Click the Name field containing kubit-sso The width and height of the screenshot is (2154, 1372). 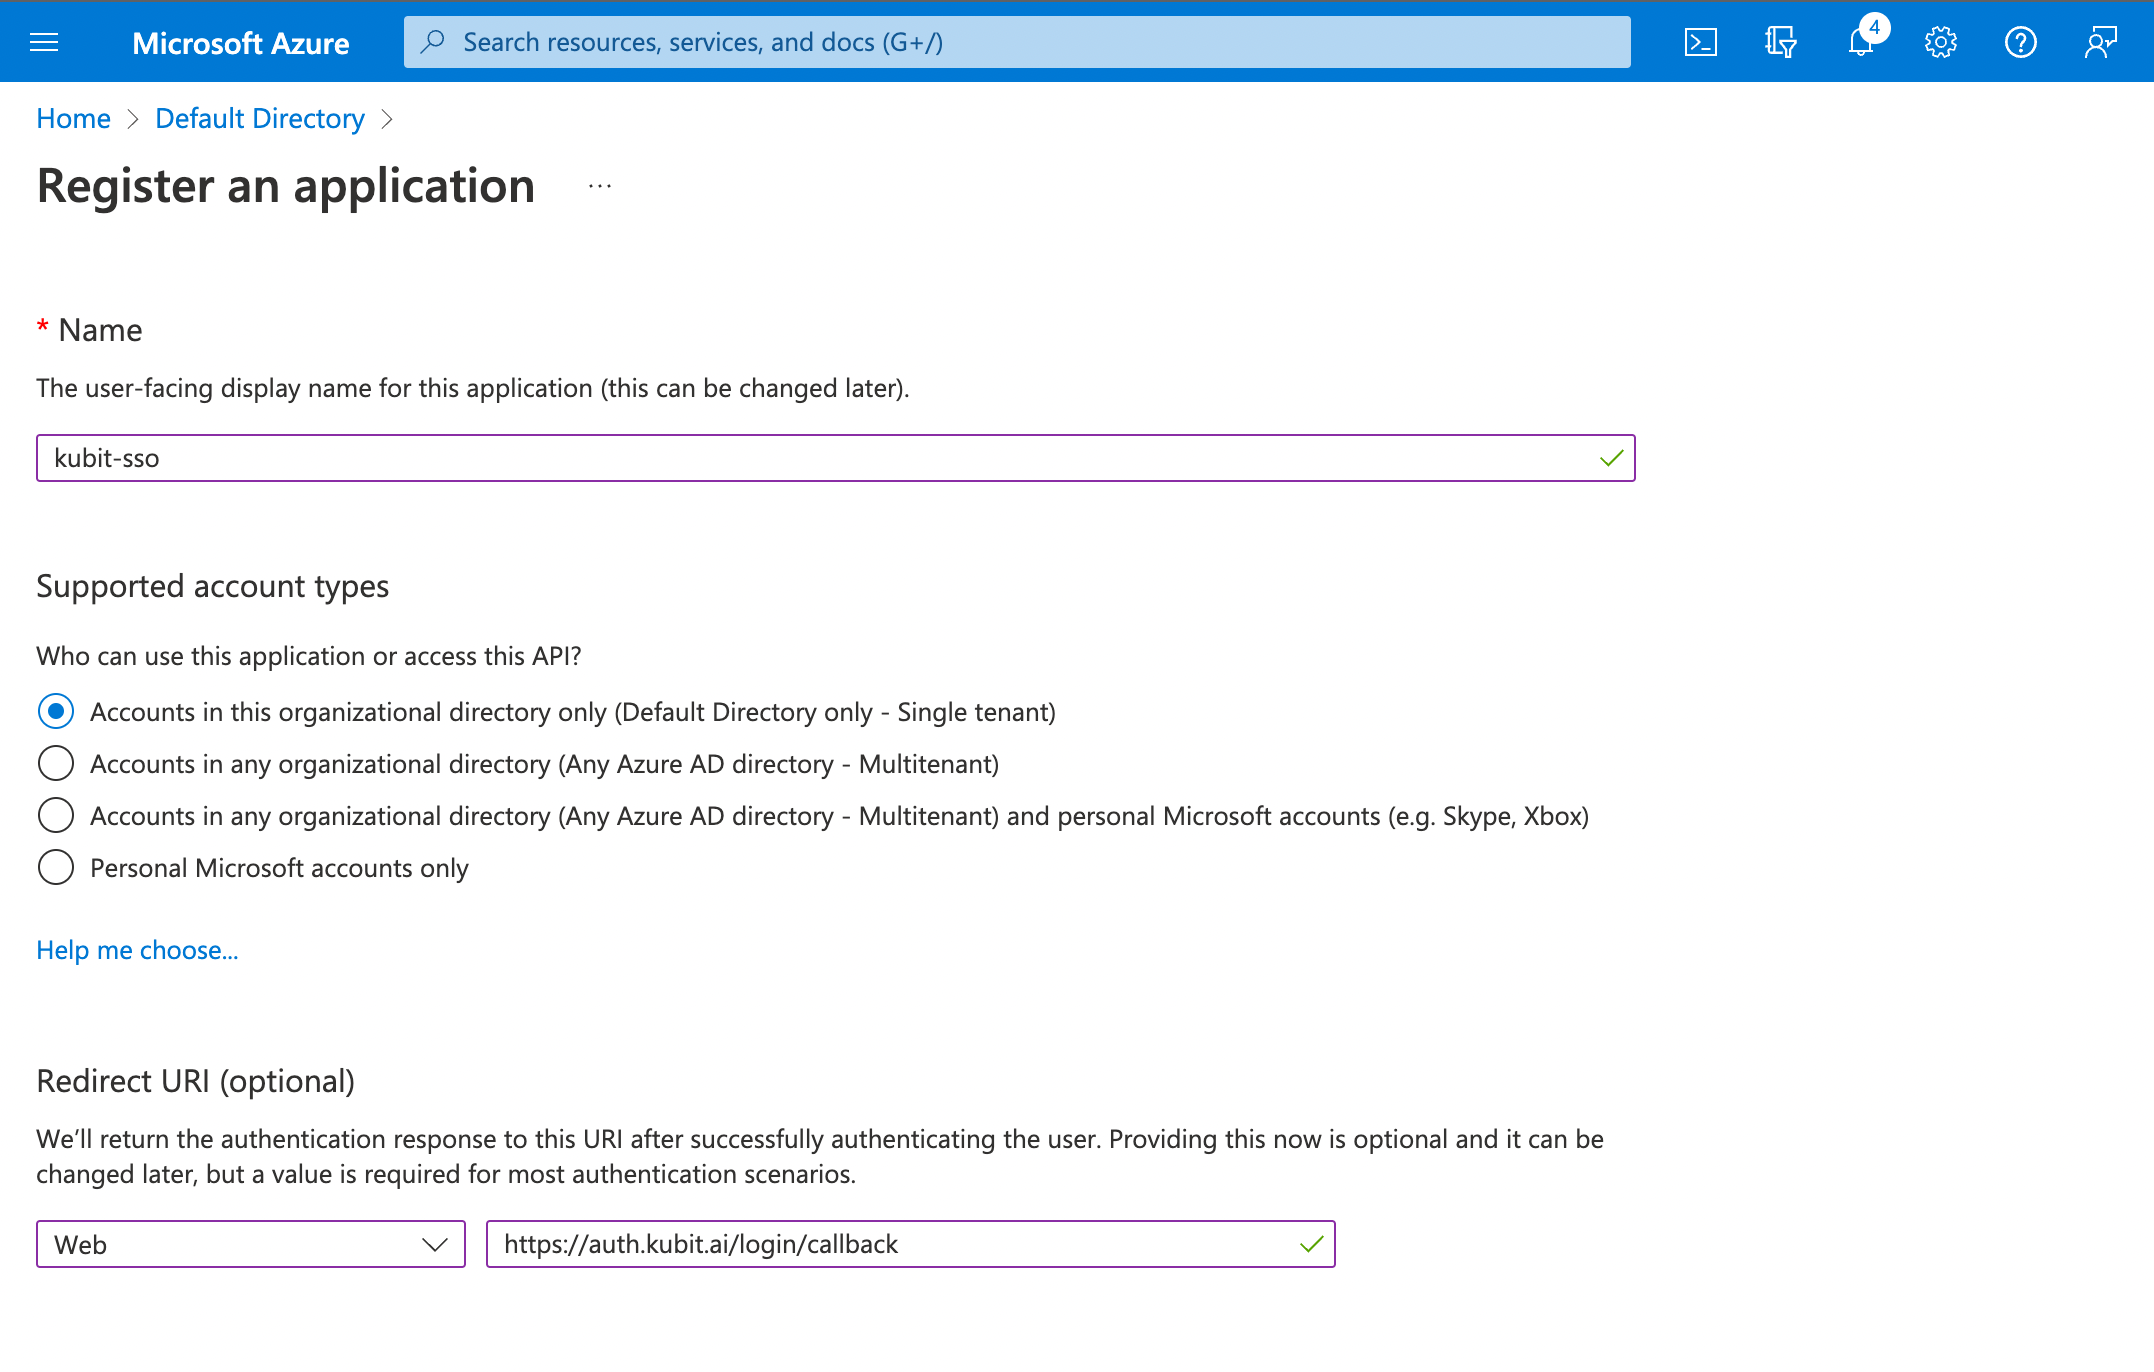[820, 458]
